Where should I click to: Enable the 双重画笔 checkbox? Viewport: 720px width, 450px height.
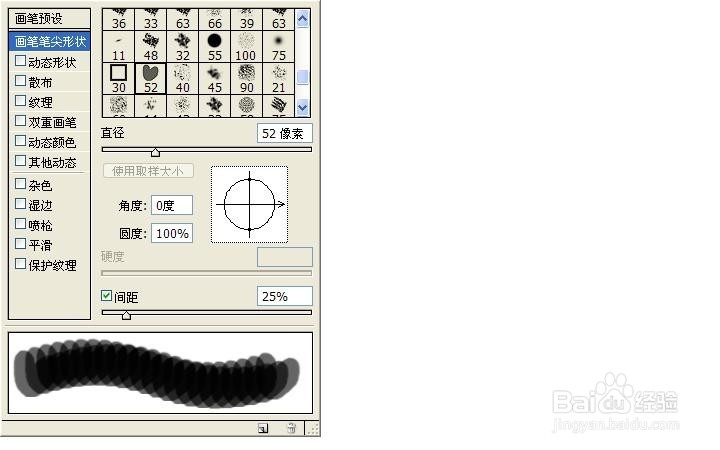point(20,121)
